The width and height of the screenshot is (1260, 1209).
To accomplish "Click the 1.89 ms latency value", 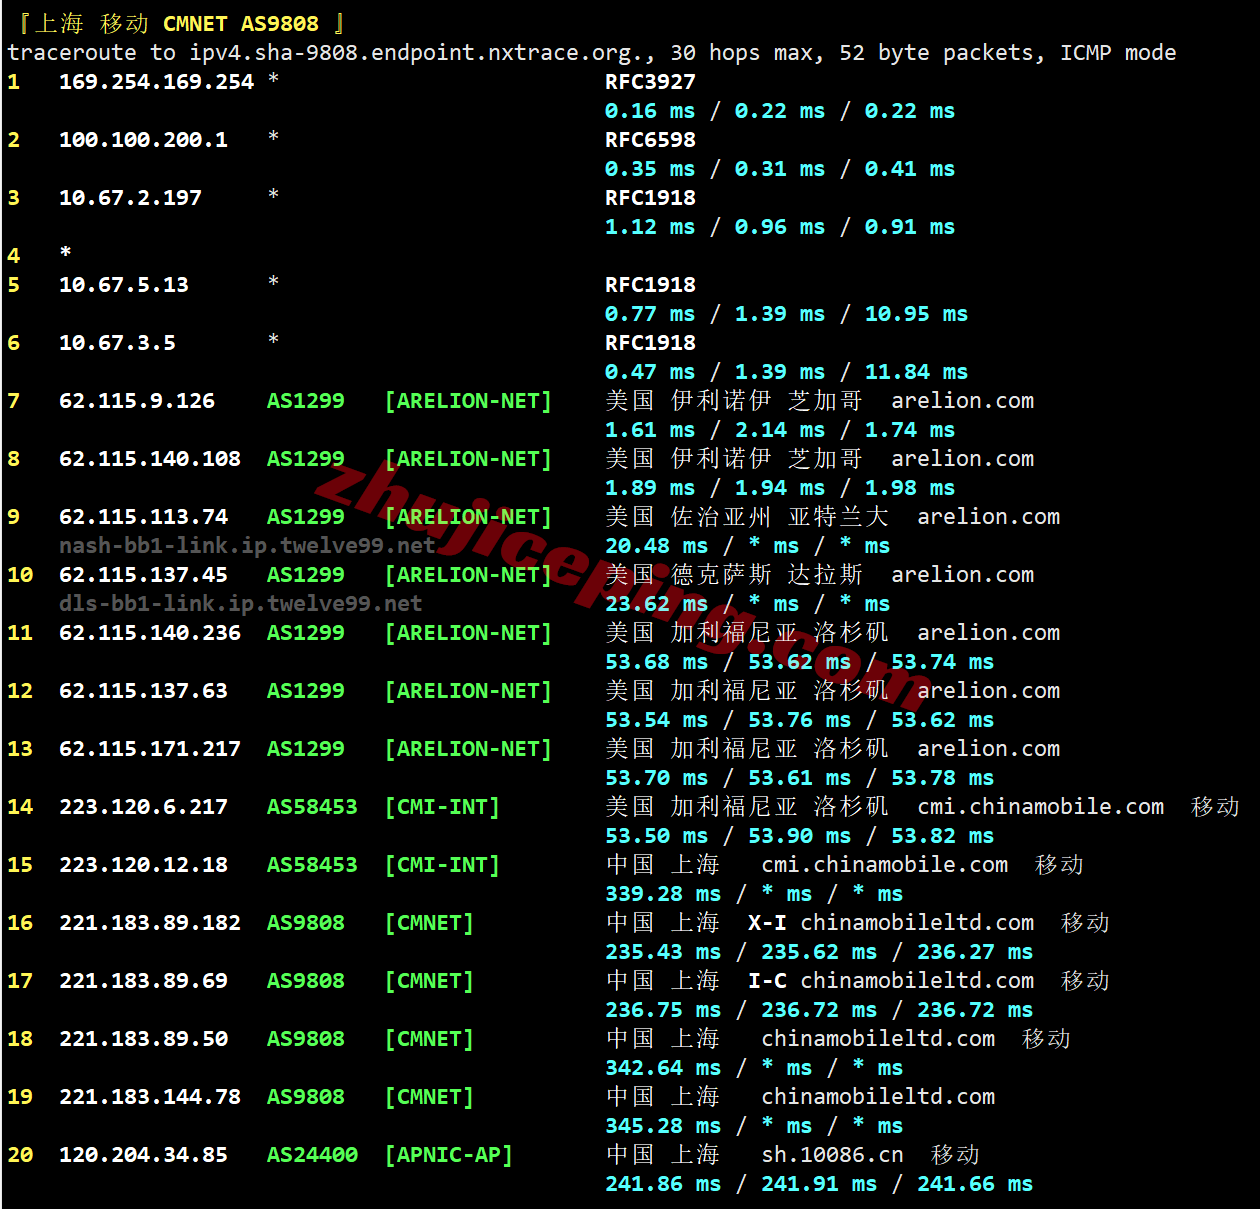I will [x=650, y=488].
